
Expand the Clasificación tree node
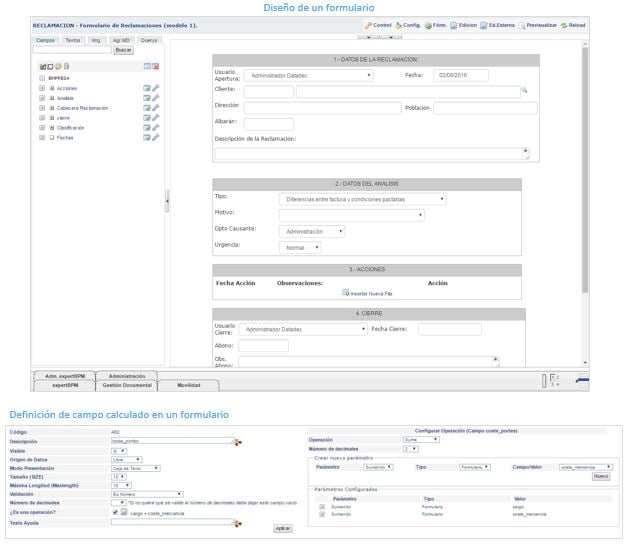pos(42,128)
